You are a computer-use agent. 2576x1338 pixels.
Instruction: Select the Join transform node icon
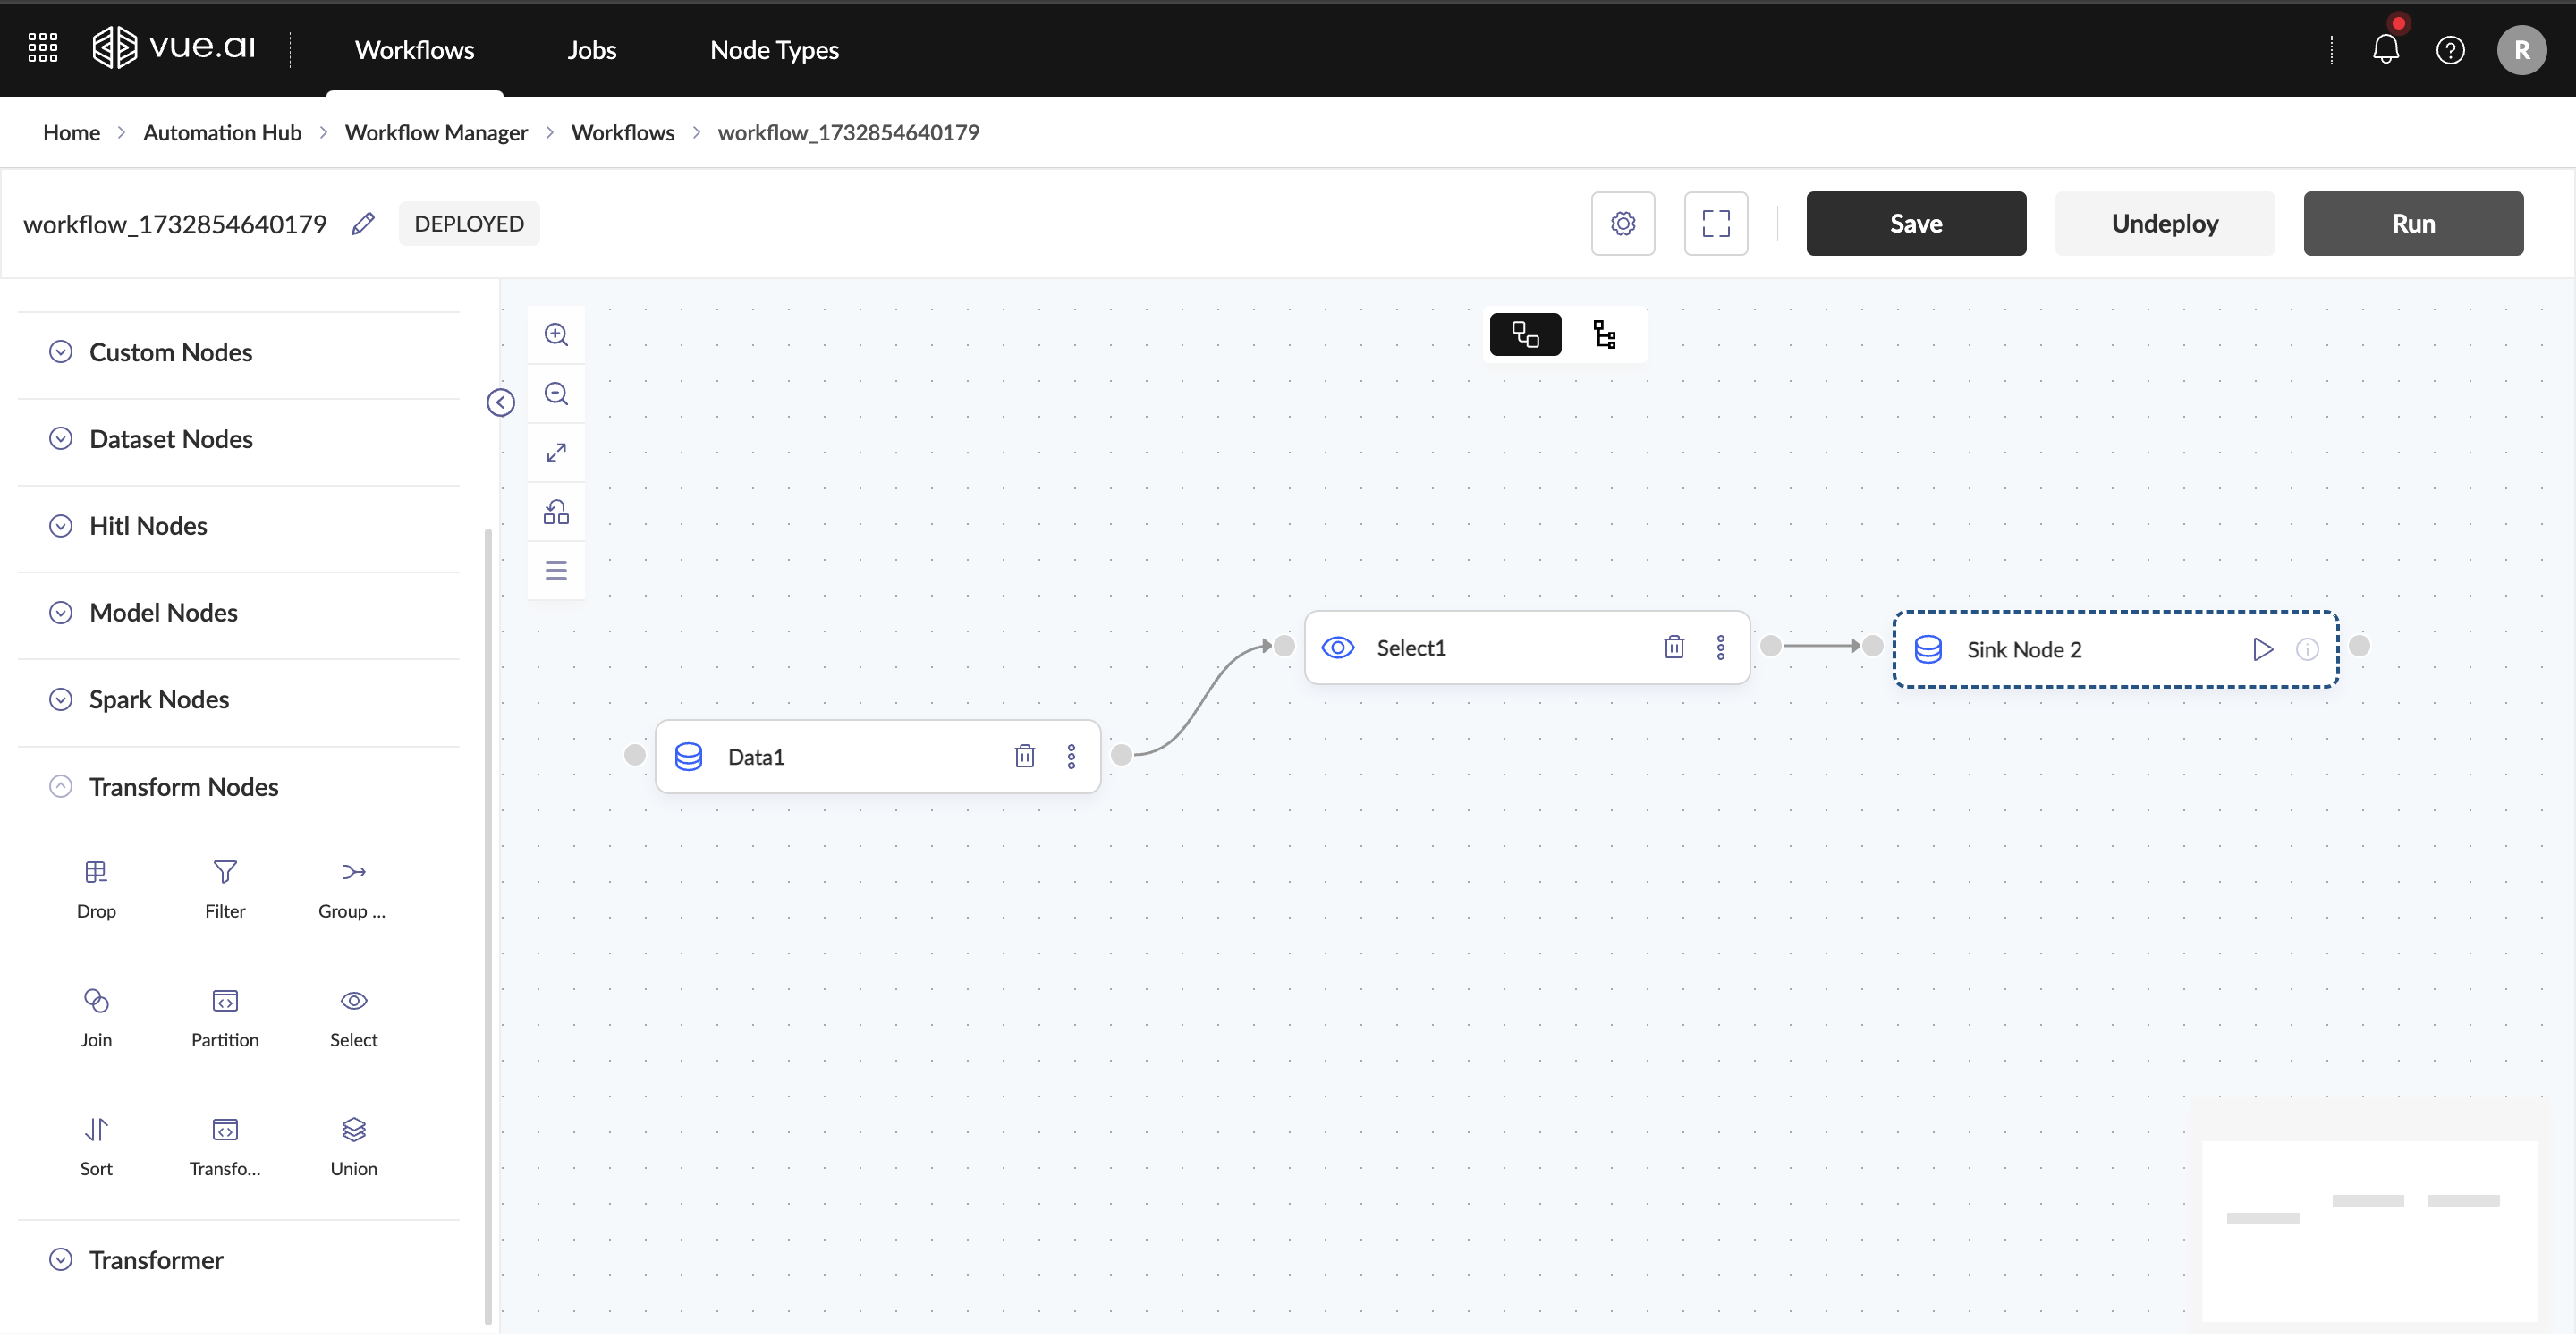coord(96,1001)
